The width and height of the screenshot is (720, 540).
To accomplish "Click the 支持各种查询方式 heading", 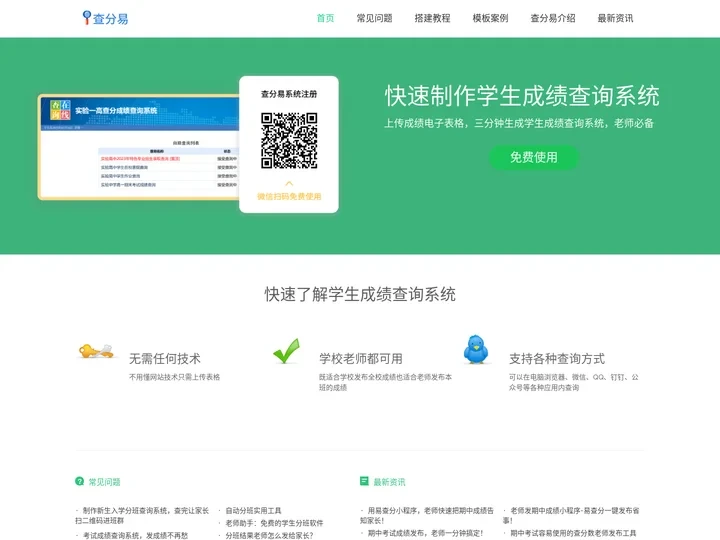I will tap(557, 359).
